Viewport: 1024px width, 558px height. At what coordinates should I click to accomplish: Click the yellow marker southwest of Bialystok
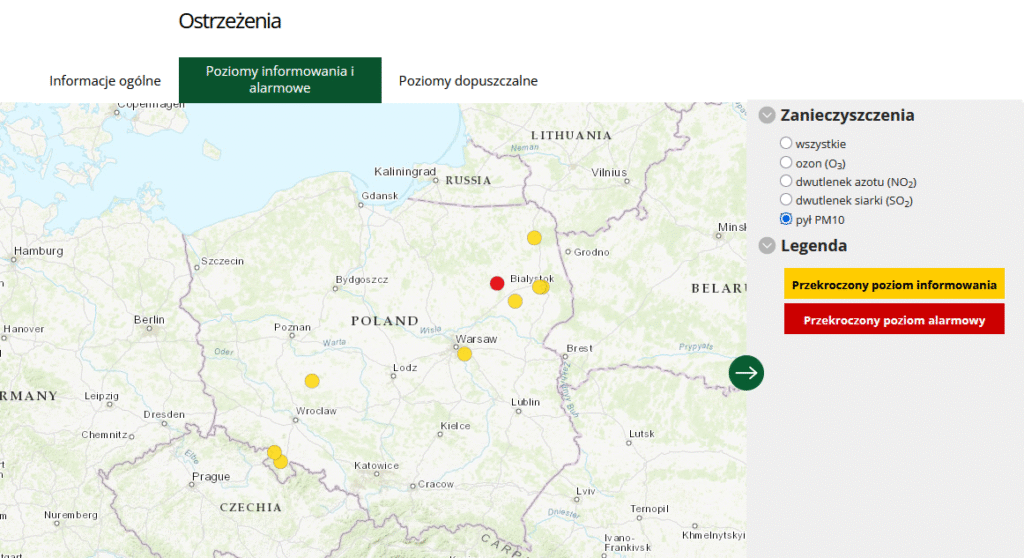click(x=515, y=301)
